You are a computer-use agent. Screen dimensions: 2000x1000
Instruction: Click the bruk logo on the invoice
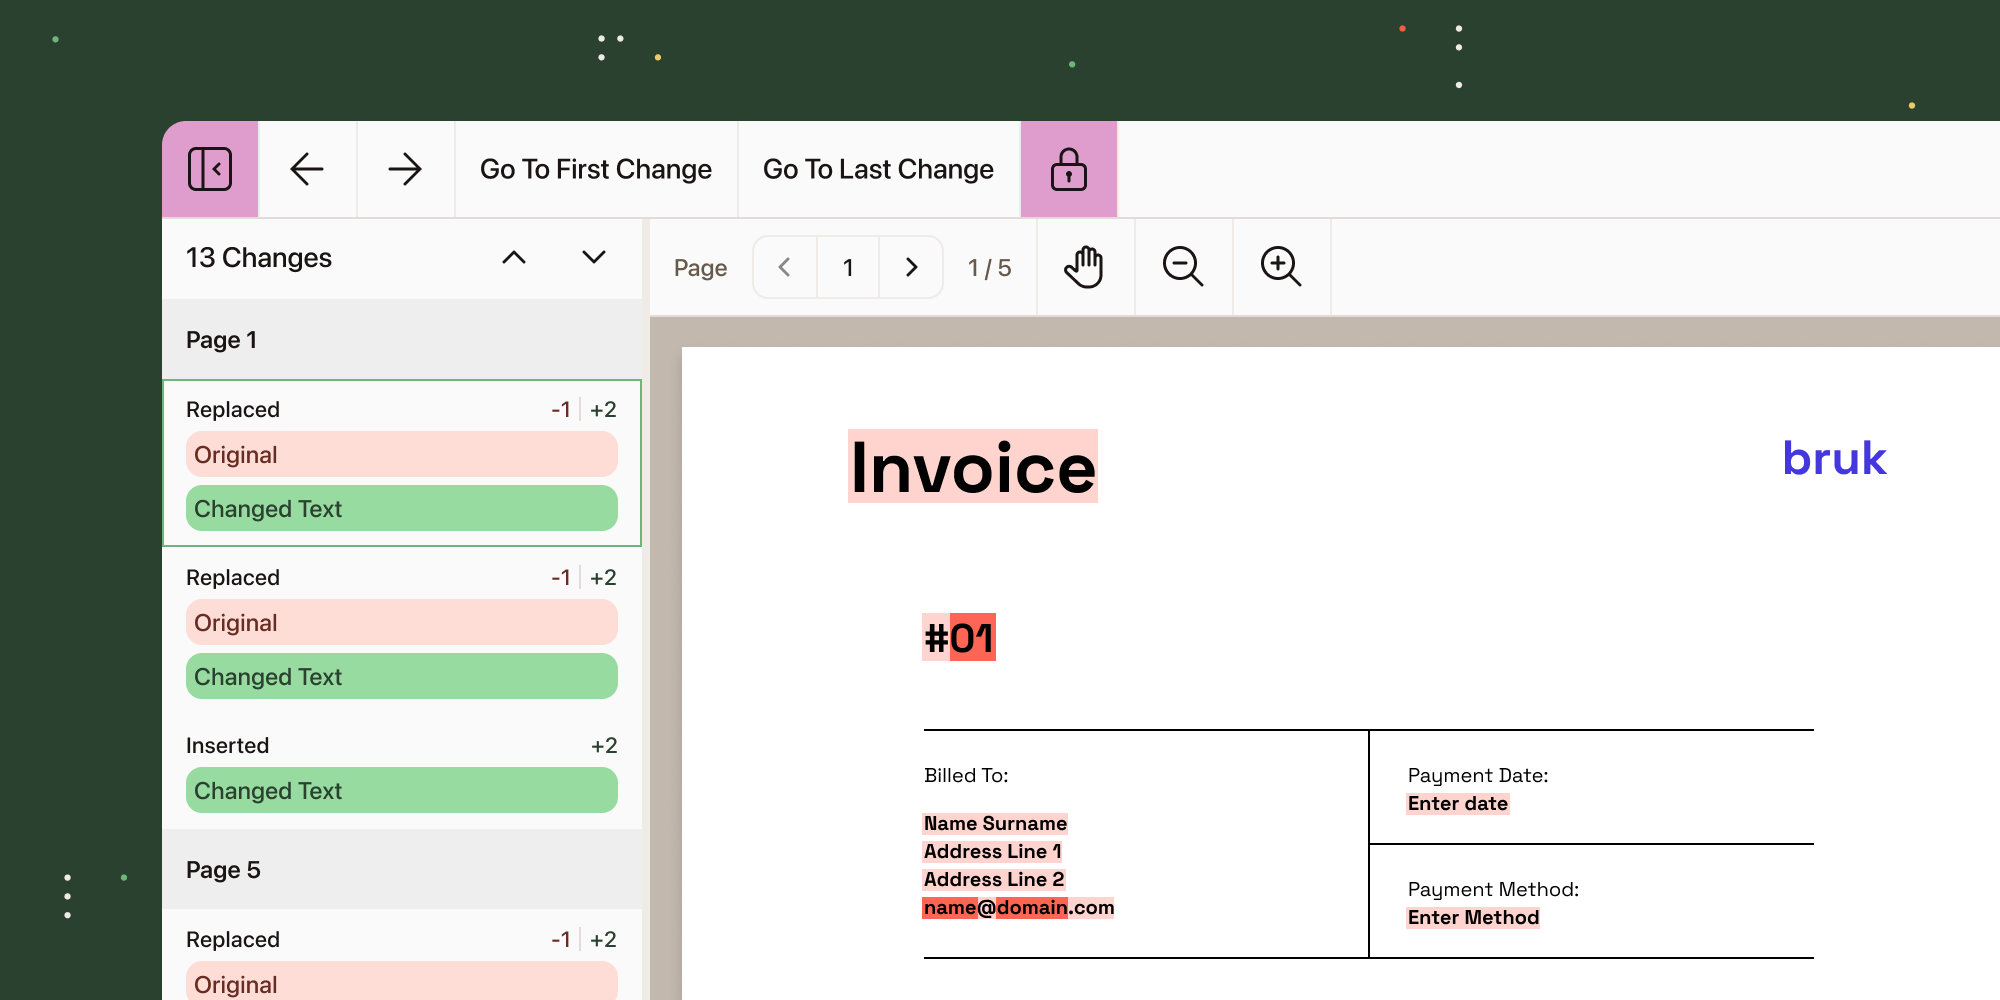click(x=1834, y=459)
